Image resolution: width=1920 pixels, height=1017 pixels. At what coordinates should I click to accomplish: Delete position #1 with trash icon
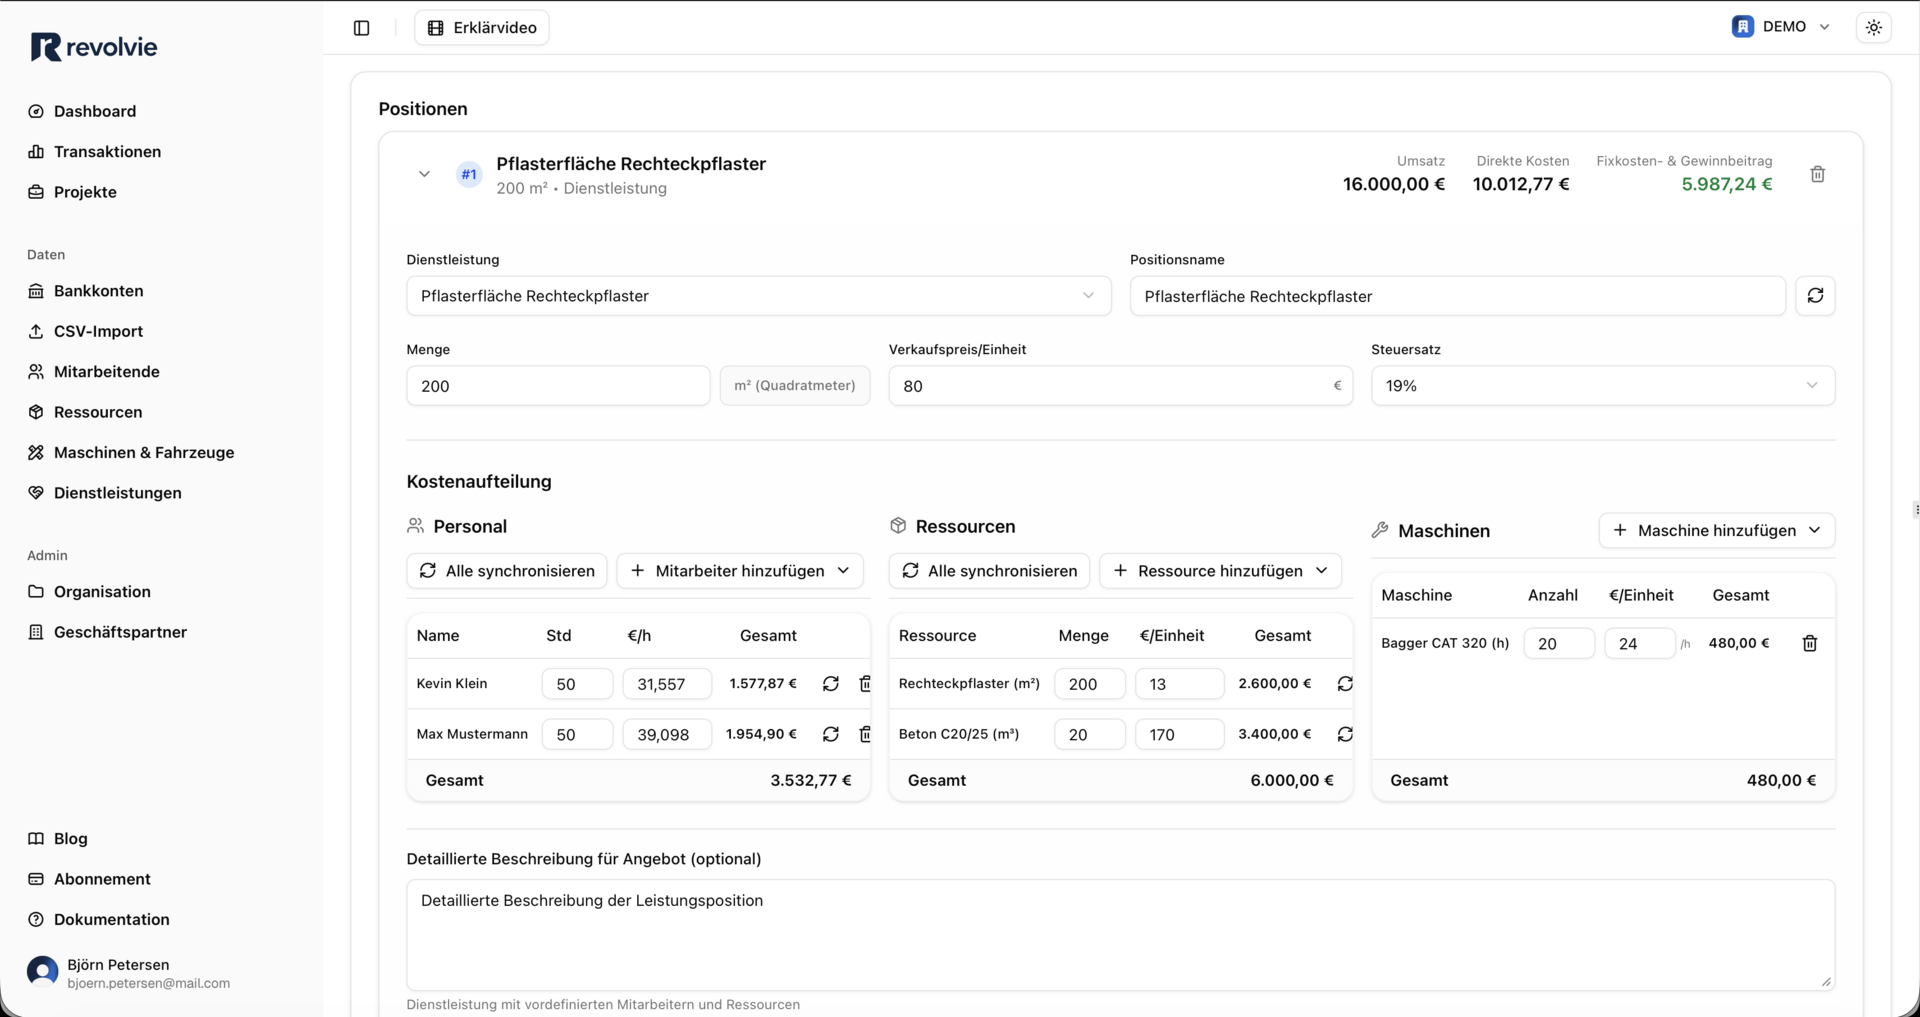click(1817, 174)
